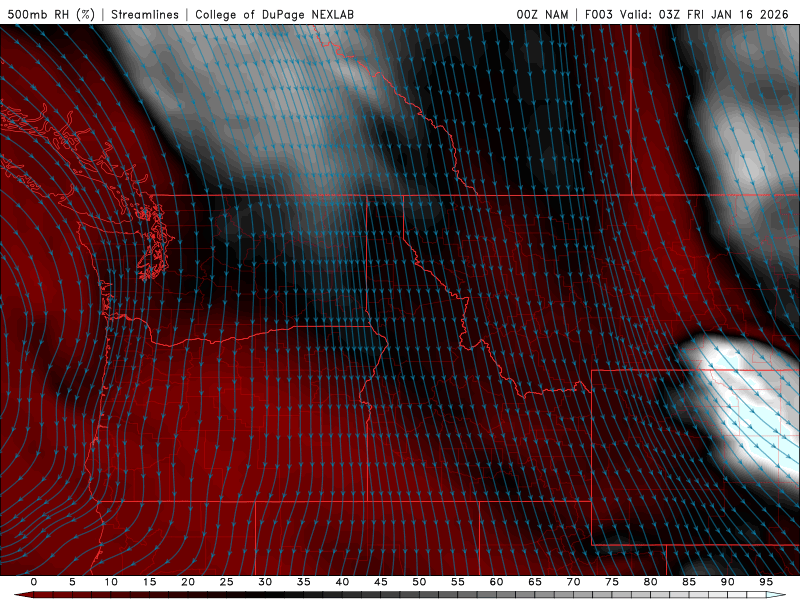Click the color scale value "70"
Viewport: 800px width, 600px height.
[573, 582]
